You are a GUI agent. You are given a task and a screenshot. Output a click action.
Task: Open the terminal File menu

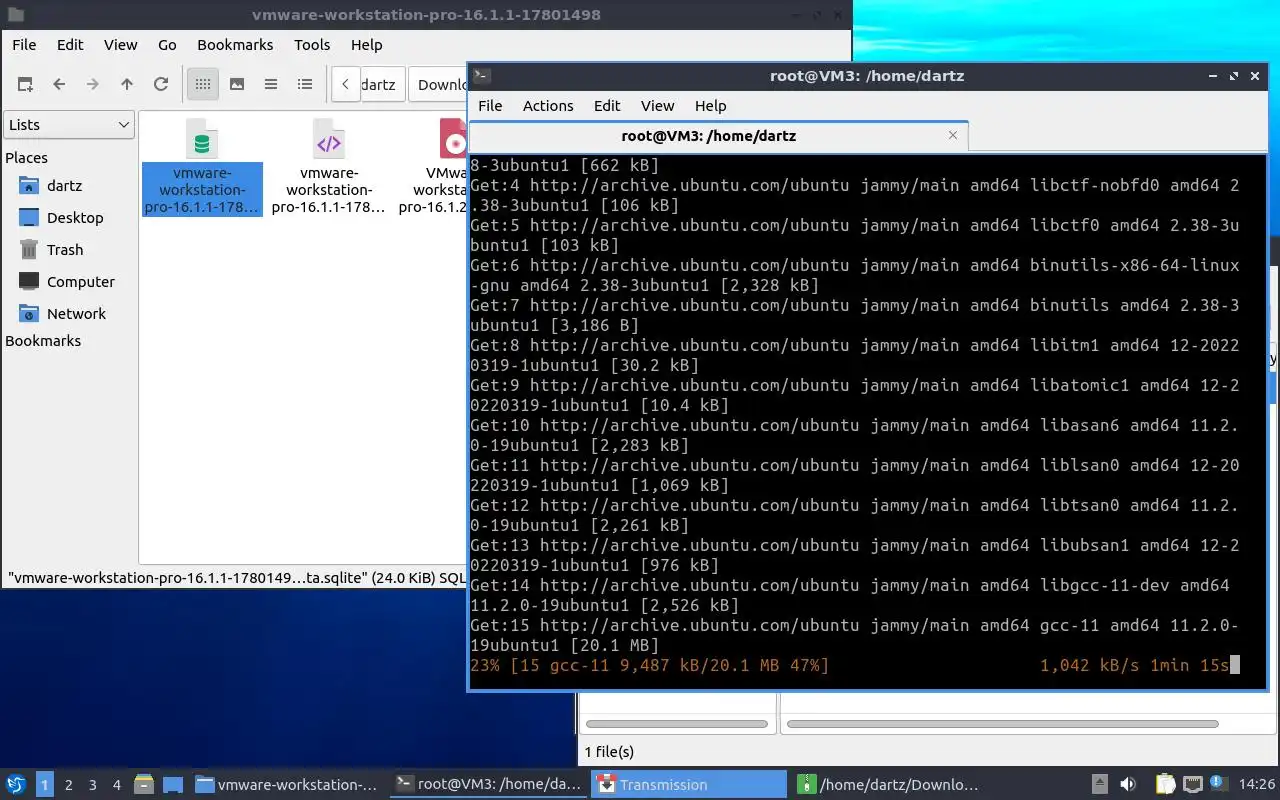click(490, 106)
